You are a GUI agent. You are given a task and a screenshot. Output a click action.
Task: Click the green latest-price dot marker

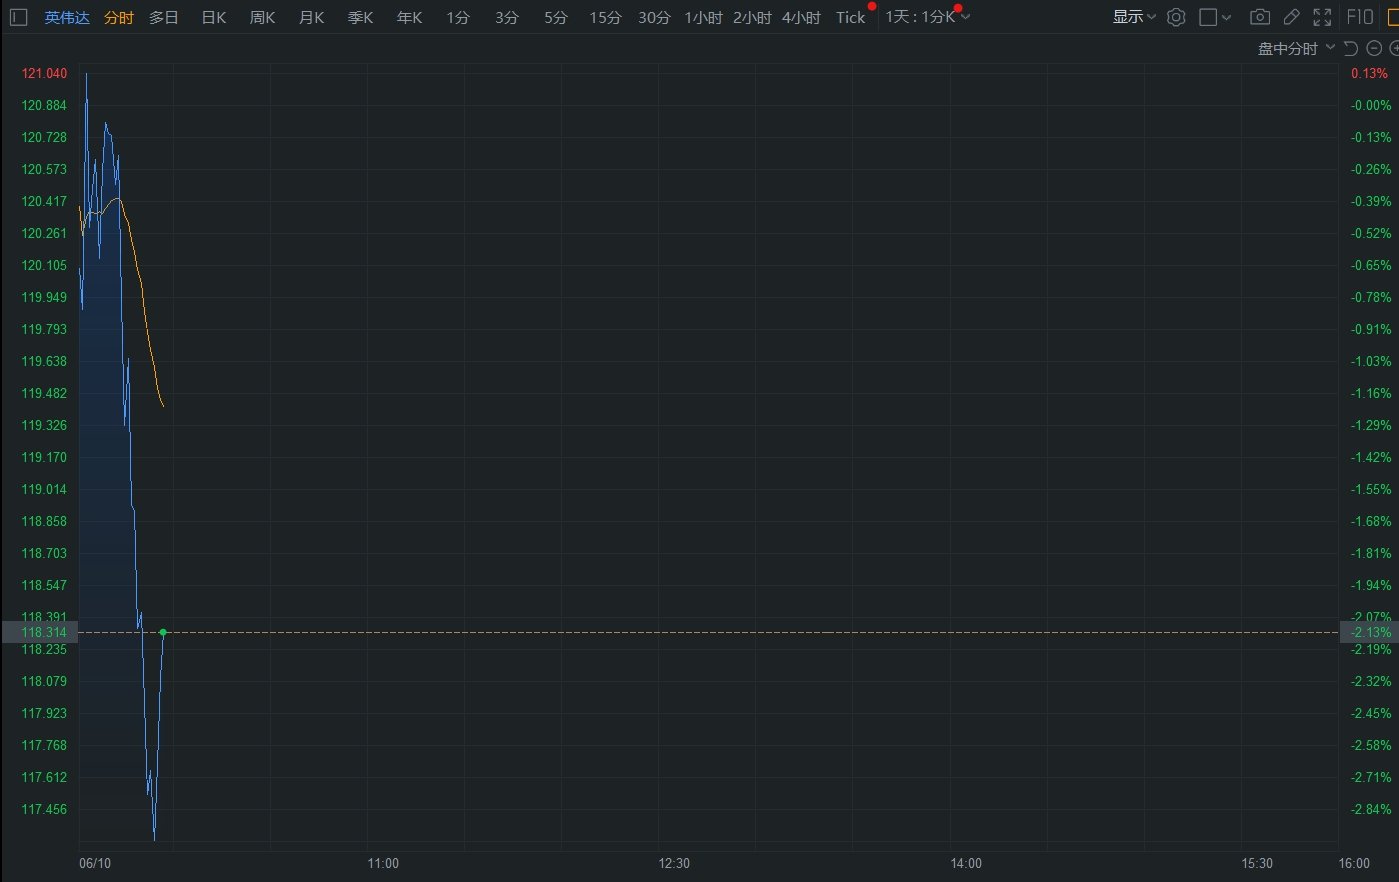pyautogui.click(x=163, y=632)
